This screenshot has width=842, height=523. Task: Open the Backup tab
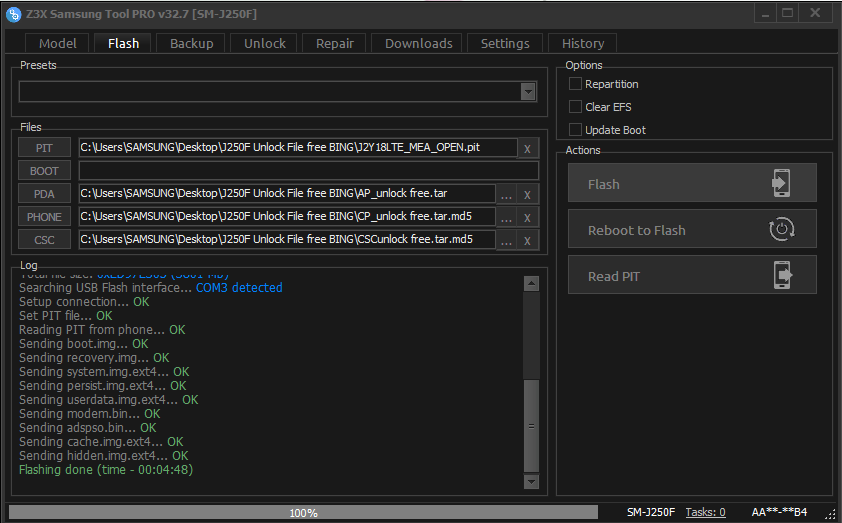coord(191,43)
